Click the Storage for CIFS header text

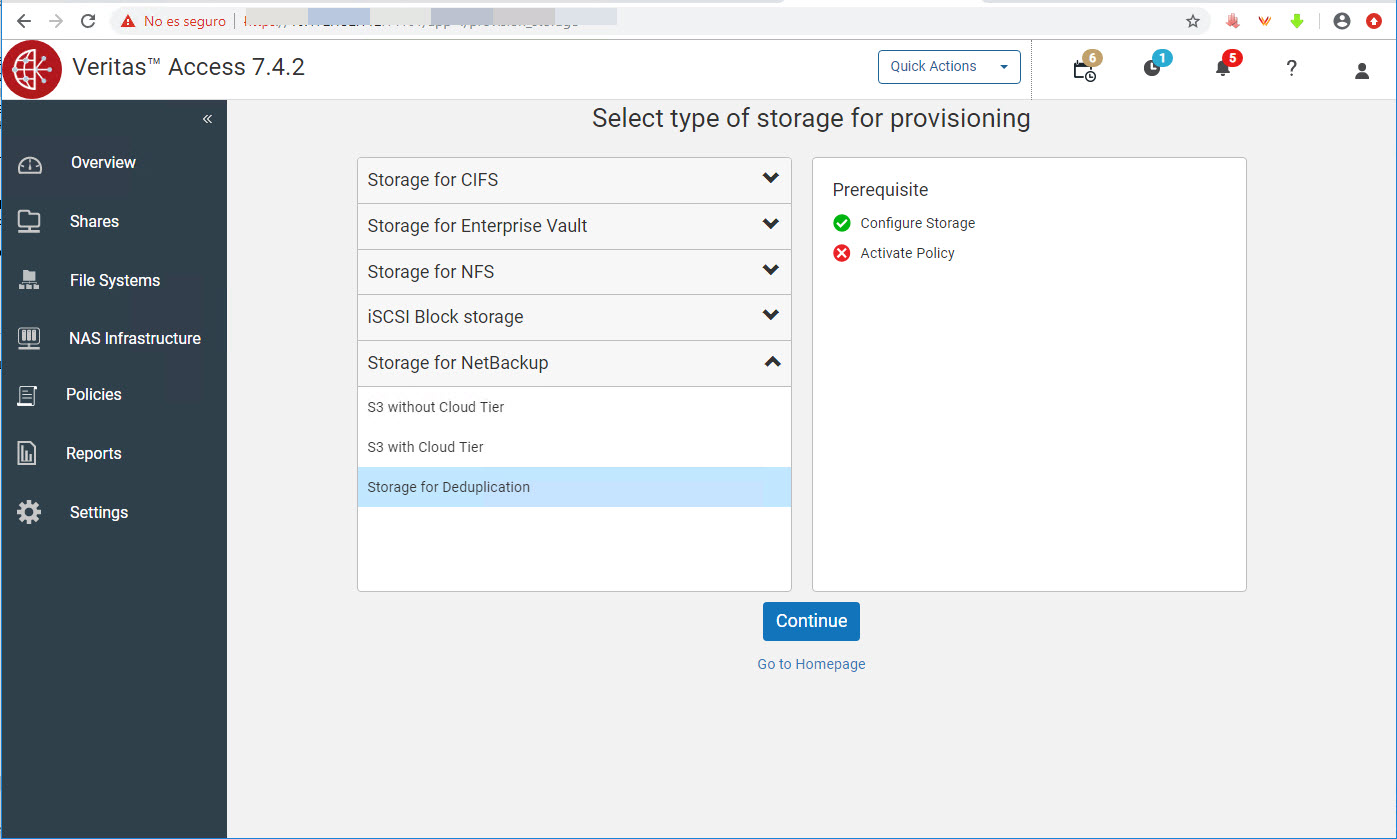pos(433,180)
